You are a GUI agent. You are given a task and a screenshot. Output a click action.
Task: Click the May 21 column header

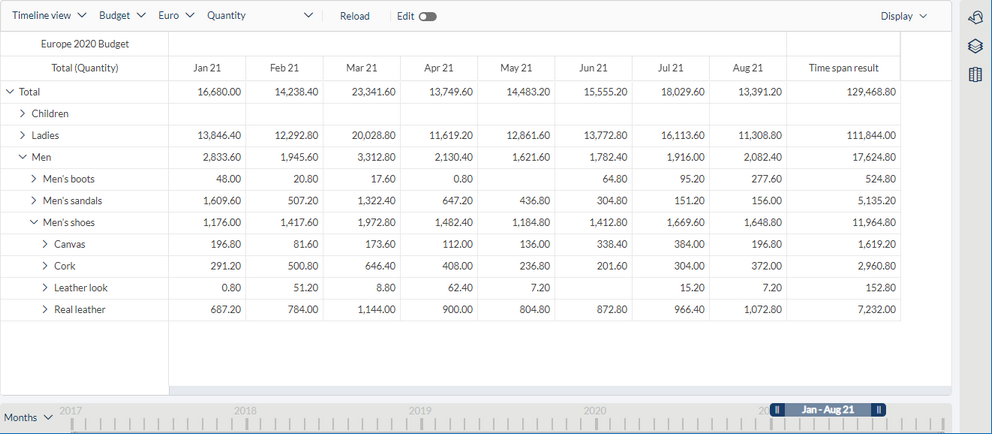point(516,68)
